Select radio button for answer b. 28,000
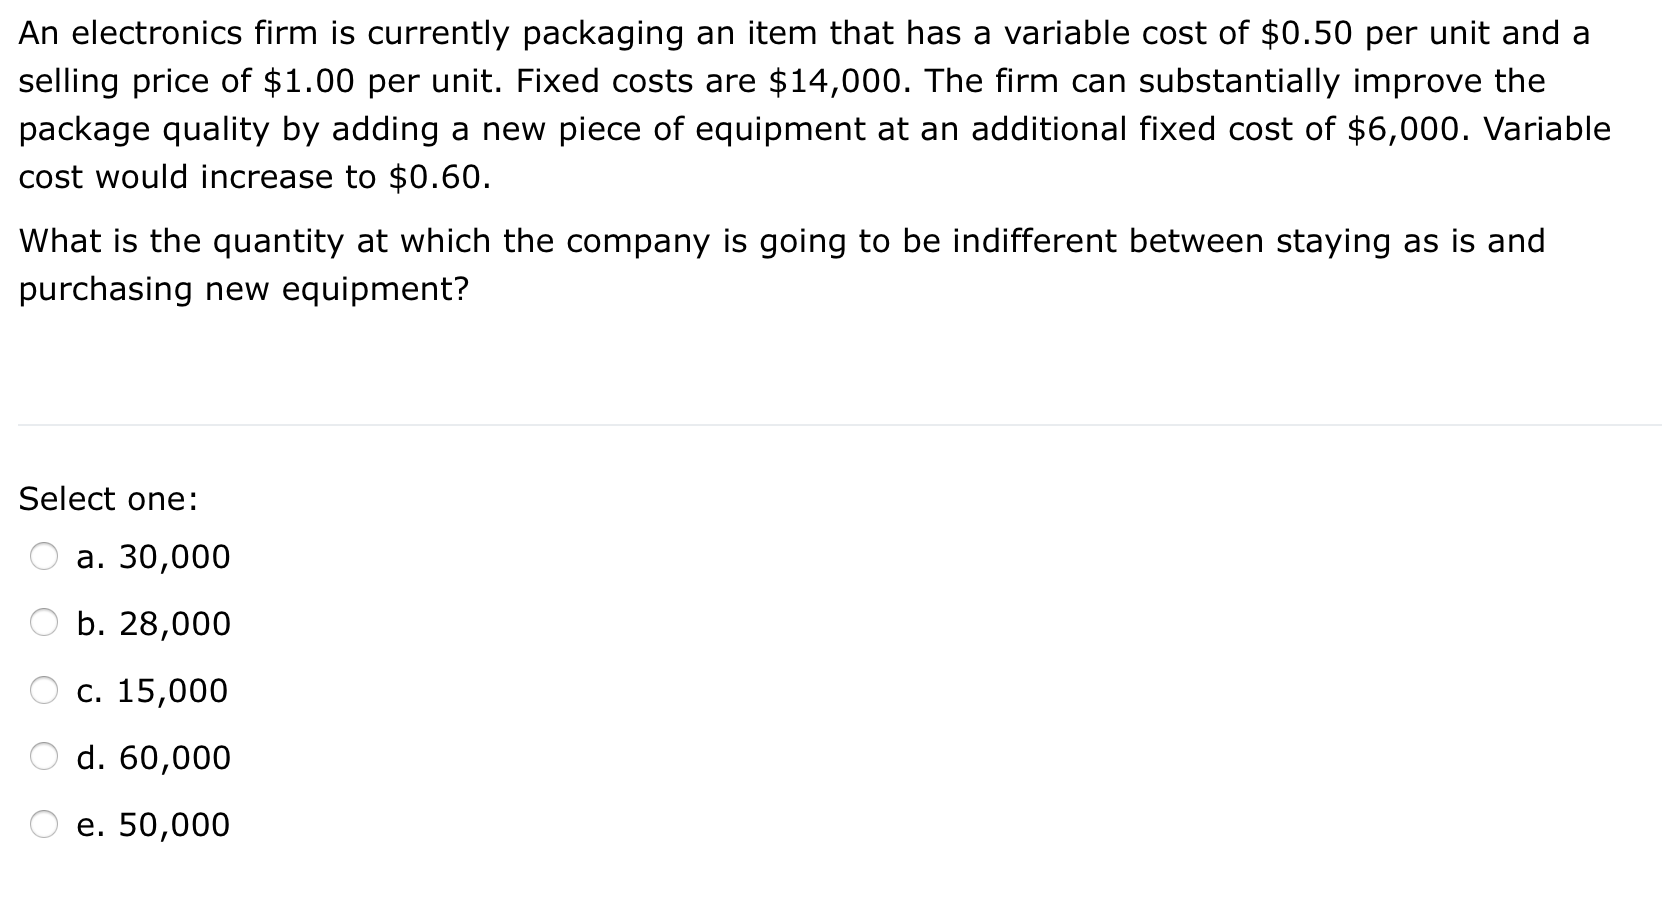This screenshot has width=1662, height=900. (x=43, y=624)
